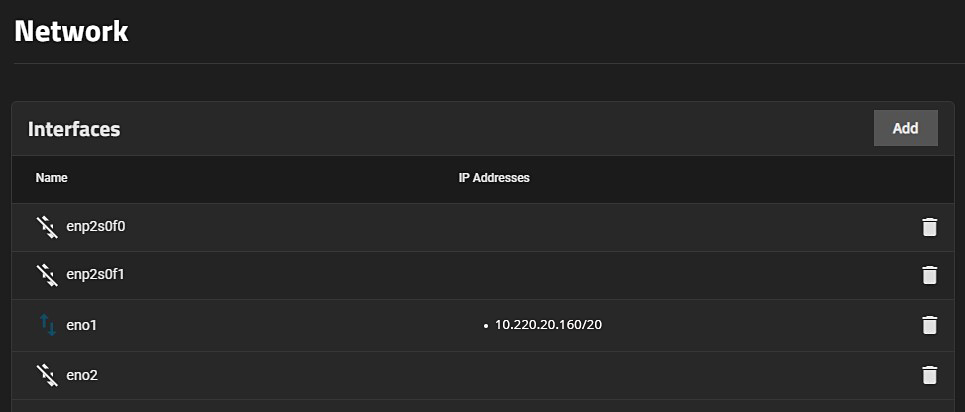Viewport: 965px width, 412px height.
Task: Click the disconnected link icon beside enp2s0f0
Action: coord(47,227)
